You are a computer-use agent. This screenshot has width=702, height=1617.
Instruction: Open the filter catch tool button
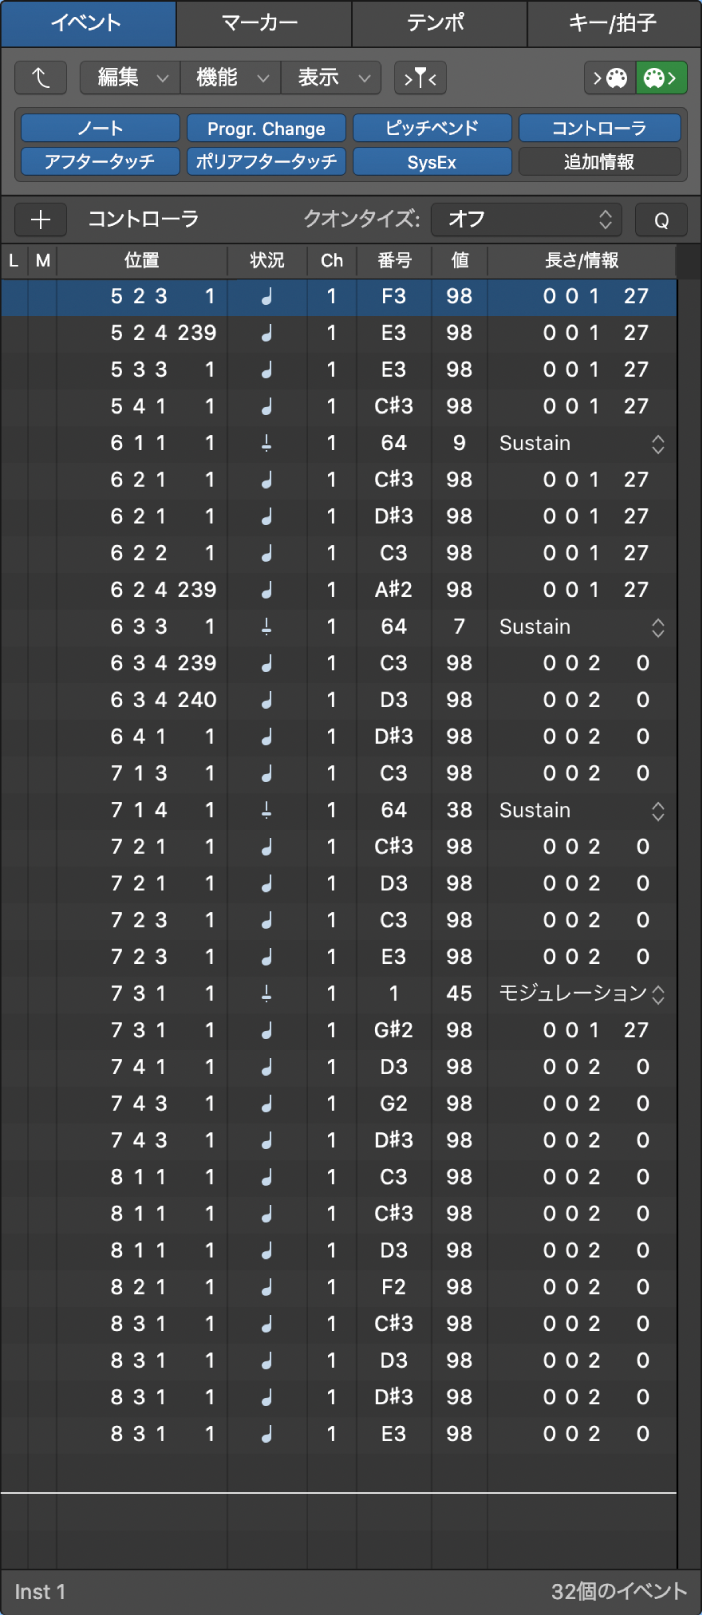click(x=420, y=77)
